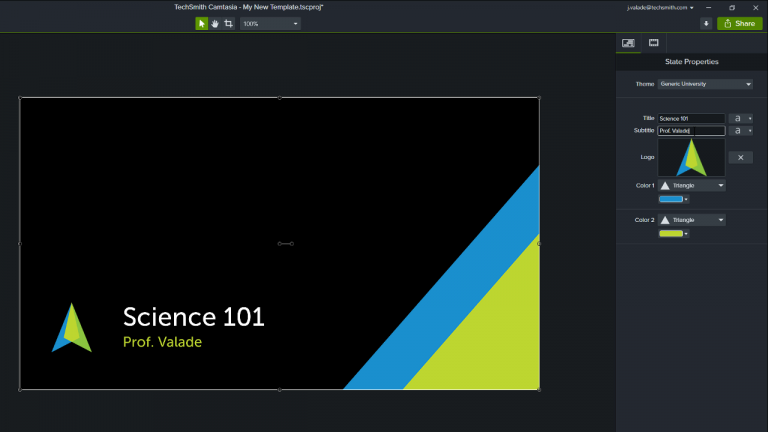Open the Theme Generic University dropdown

[705, 84]
